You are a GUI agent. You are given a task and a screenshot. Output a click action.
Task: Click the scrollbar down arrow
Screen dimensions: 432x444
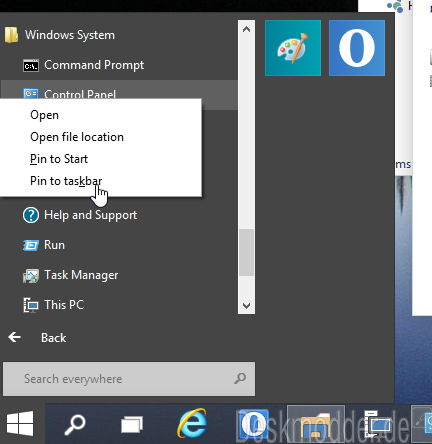(246, 305)
